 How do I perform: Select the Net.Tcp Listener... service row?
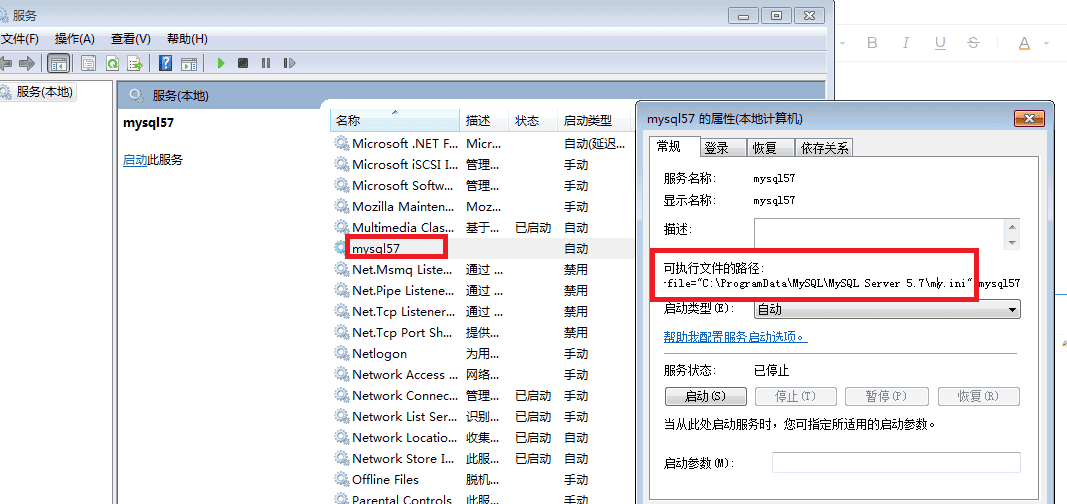pos(482,312)
